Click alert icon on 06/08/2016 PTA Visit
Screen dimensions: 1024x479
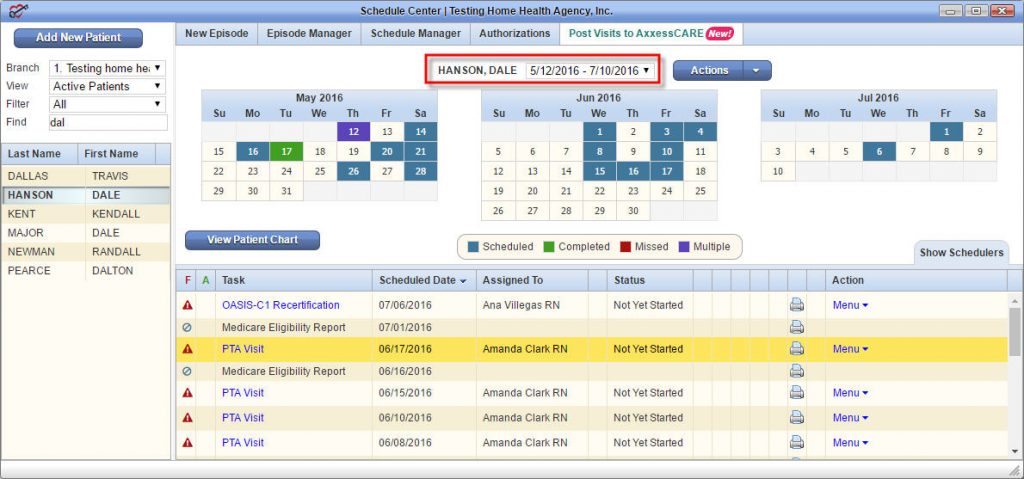point(187,442)
